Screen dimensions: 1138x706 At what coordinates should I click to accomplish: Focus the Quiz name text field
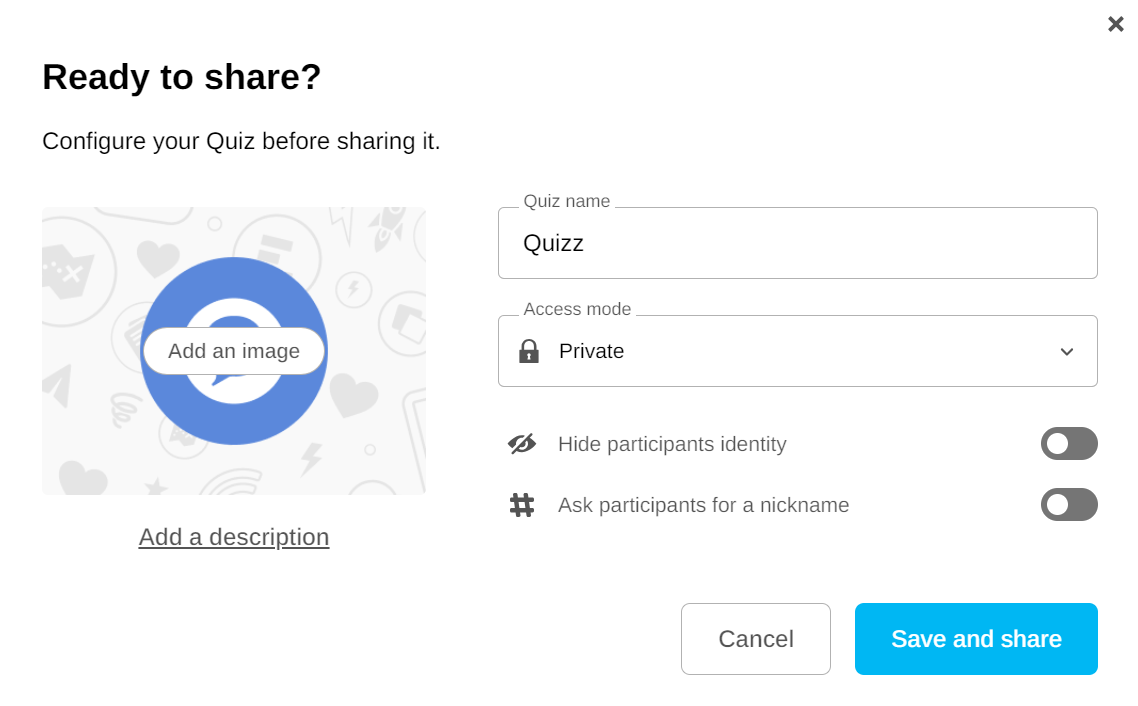coord(797,243)
